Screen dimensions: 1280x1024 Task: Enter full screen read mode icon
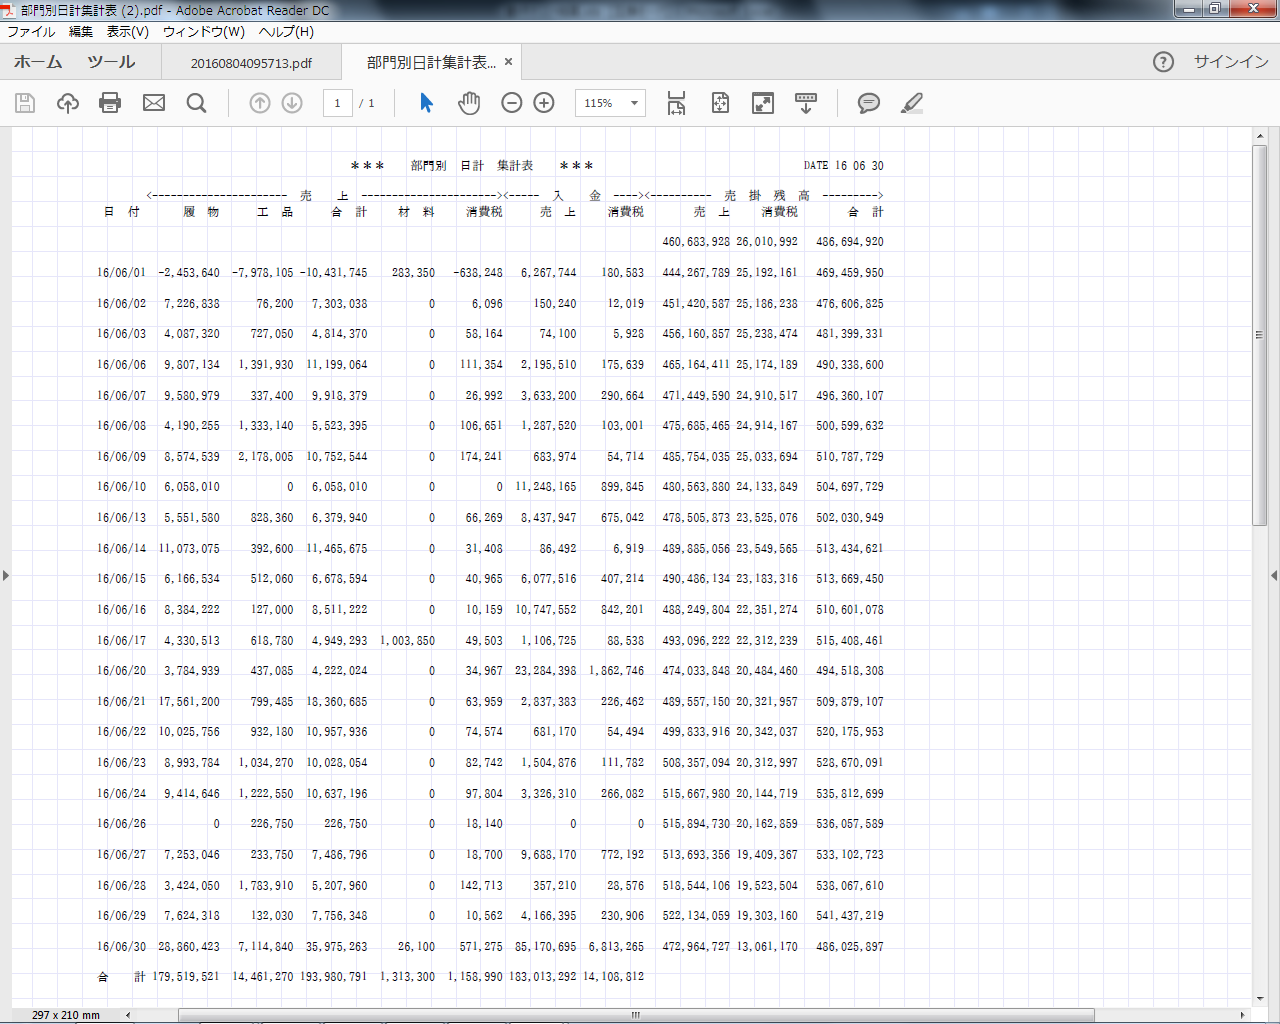763,103
